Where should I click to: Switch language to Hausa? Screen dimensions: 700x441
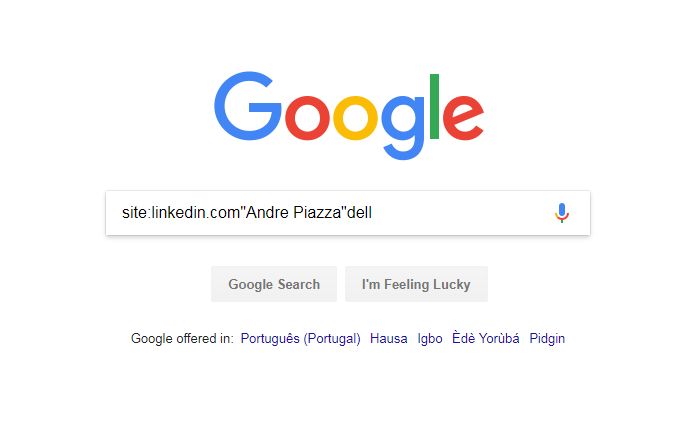(x=388, y=338)
